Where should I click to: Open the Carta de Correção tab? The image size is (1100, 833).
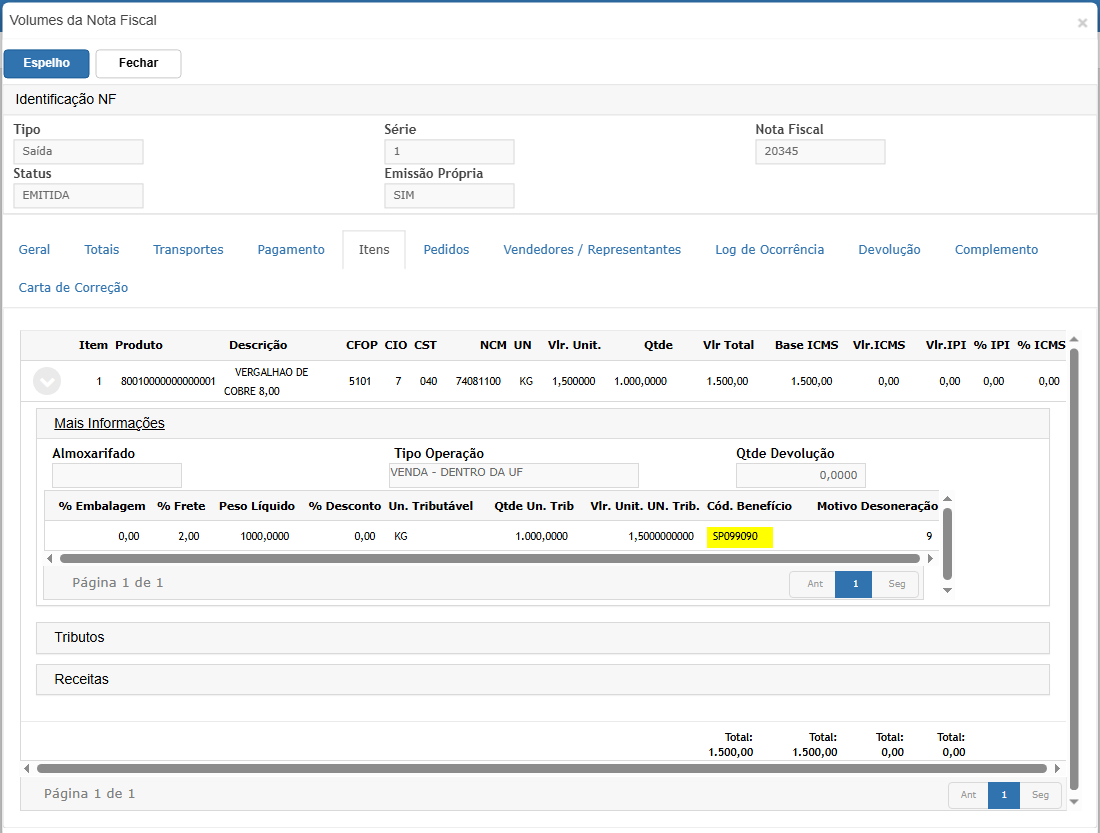point(73,288)
